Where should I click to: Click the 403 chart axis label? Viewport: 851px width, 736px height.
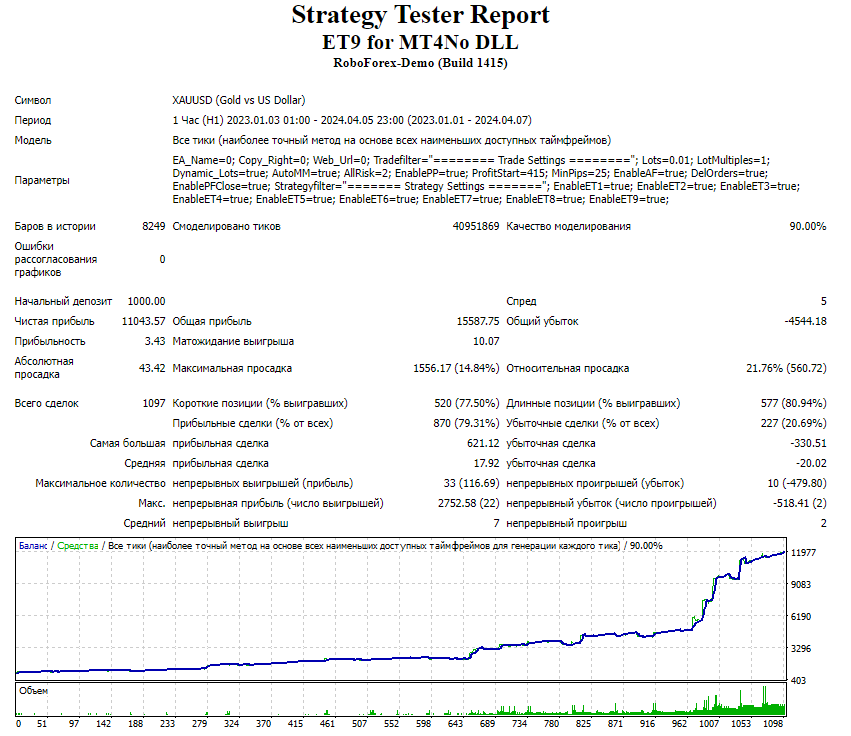(798, 681)
